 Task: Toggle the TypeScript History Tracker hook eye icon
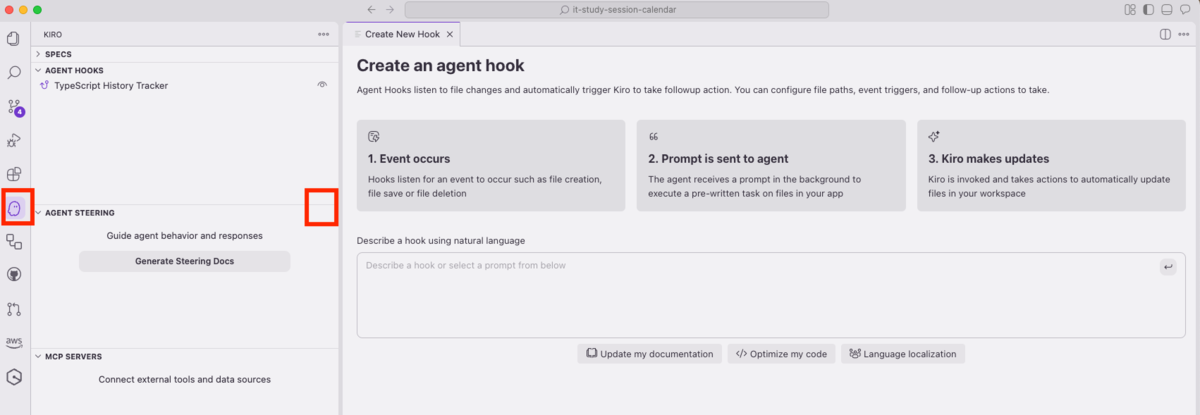point(322,85)
